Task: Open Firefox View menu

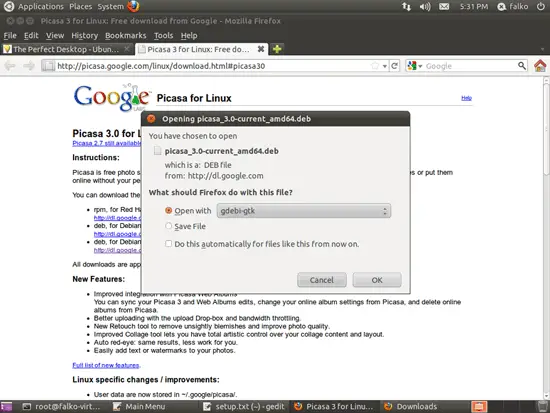Action: [55, 35]
